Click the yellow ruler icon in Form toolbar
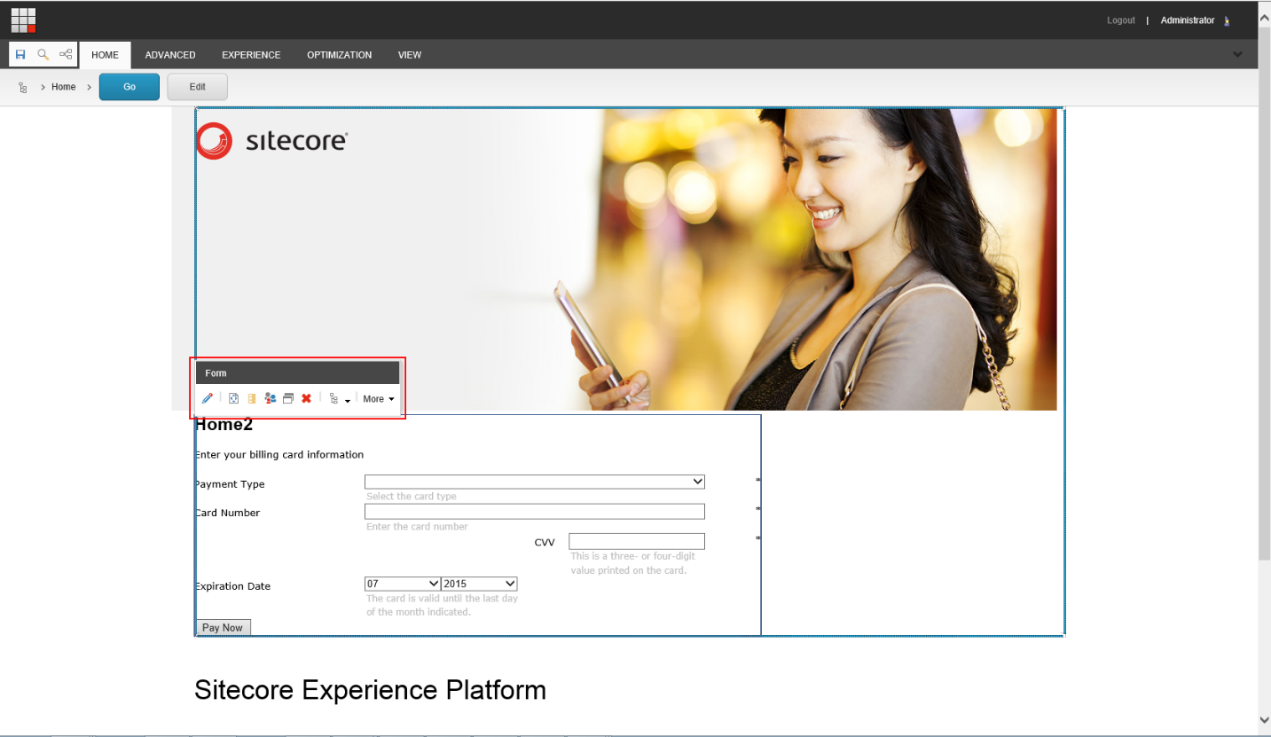The height and width of the screenshot is (737, 1271). 251,399
